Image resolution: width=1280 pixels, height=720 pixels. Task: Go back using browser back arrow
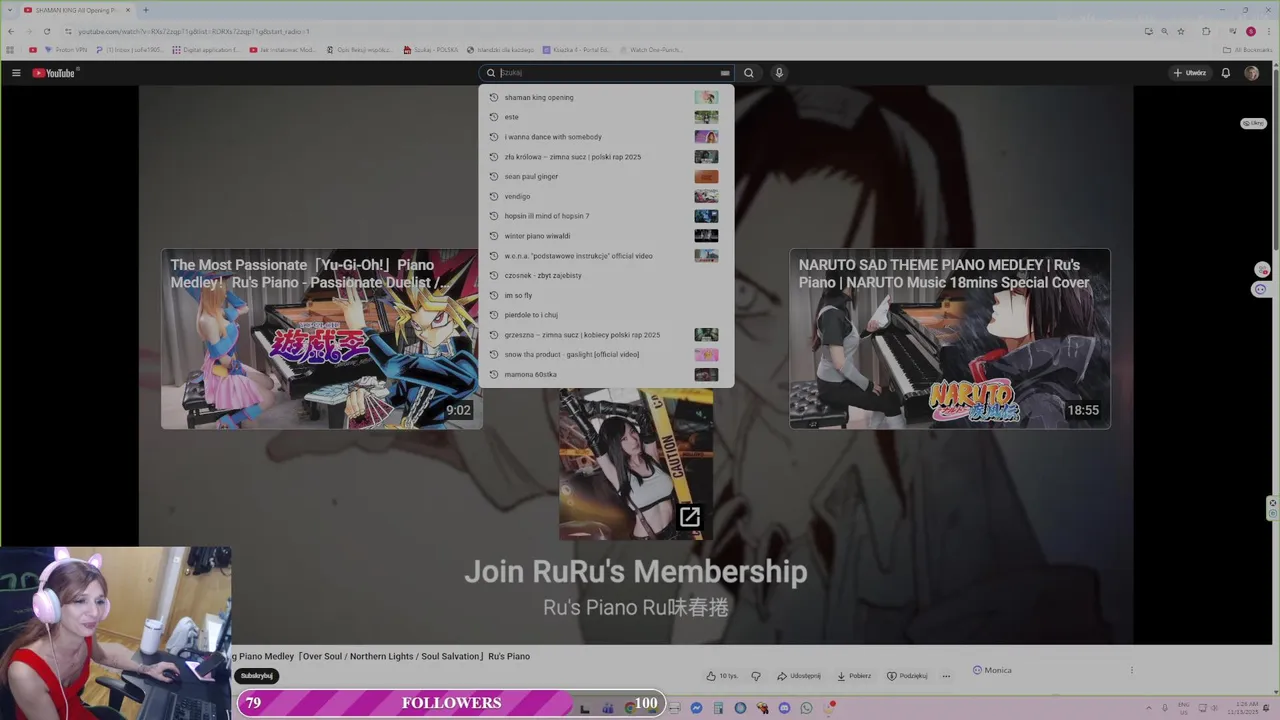point(10,31)
